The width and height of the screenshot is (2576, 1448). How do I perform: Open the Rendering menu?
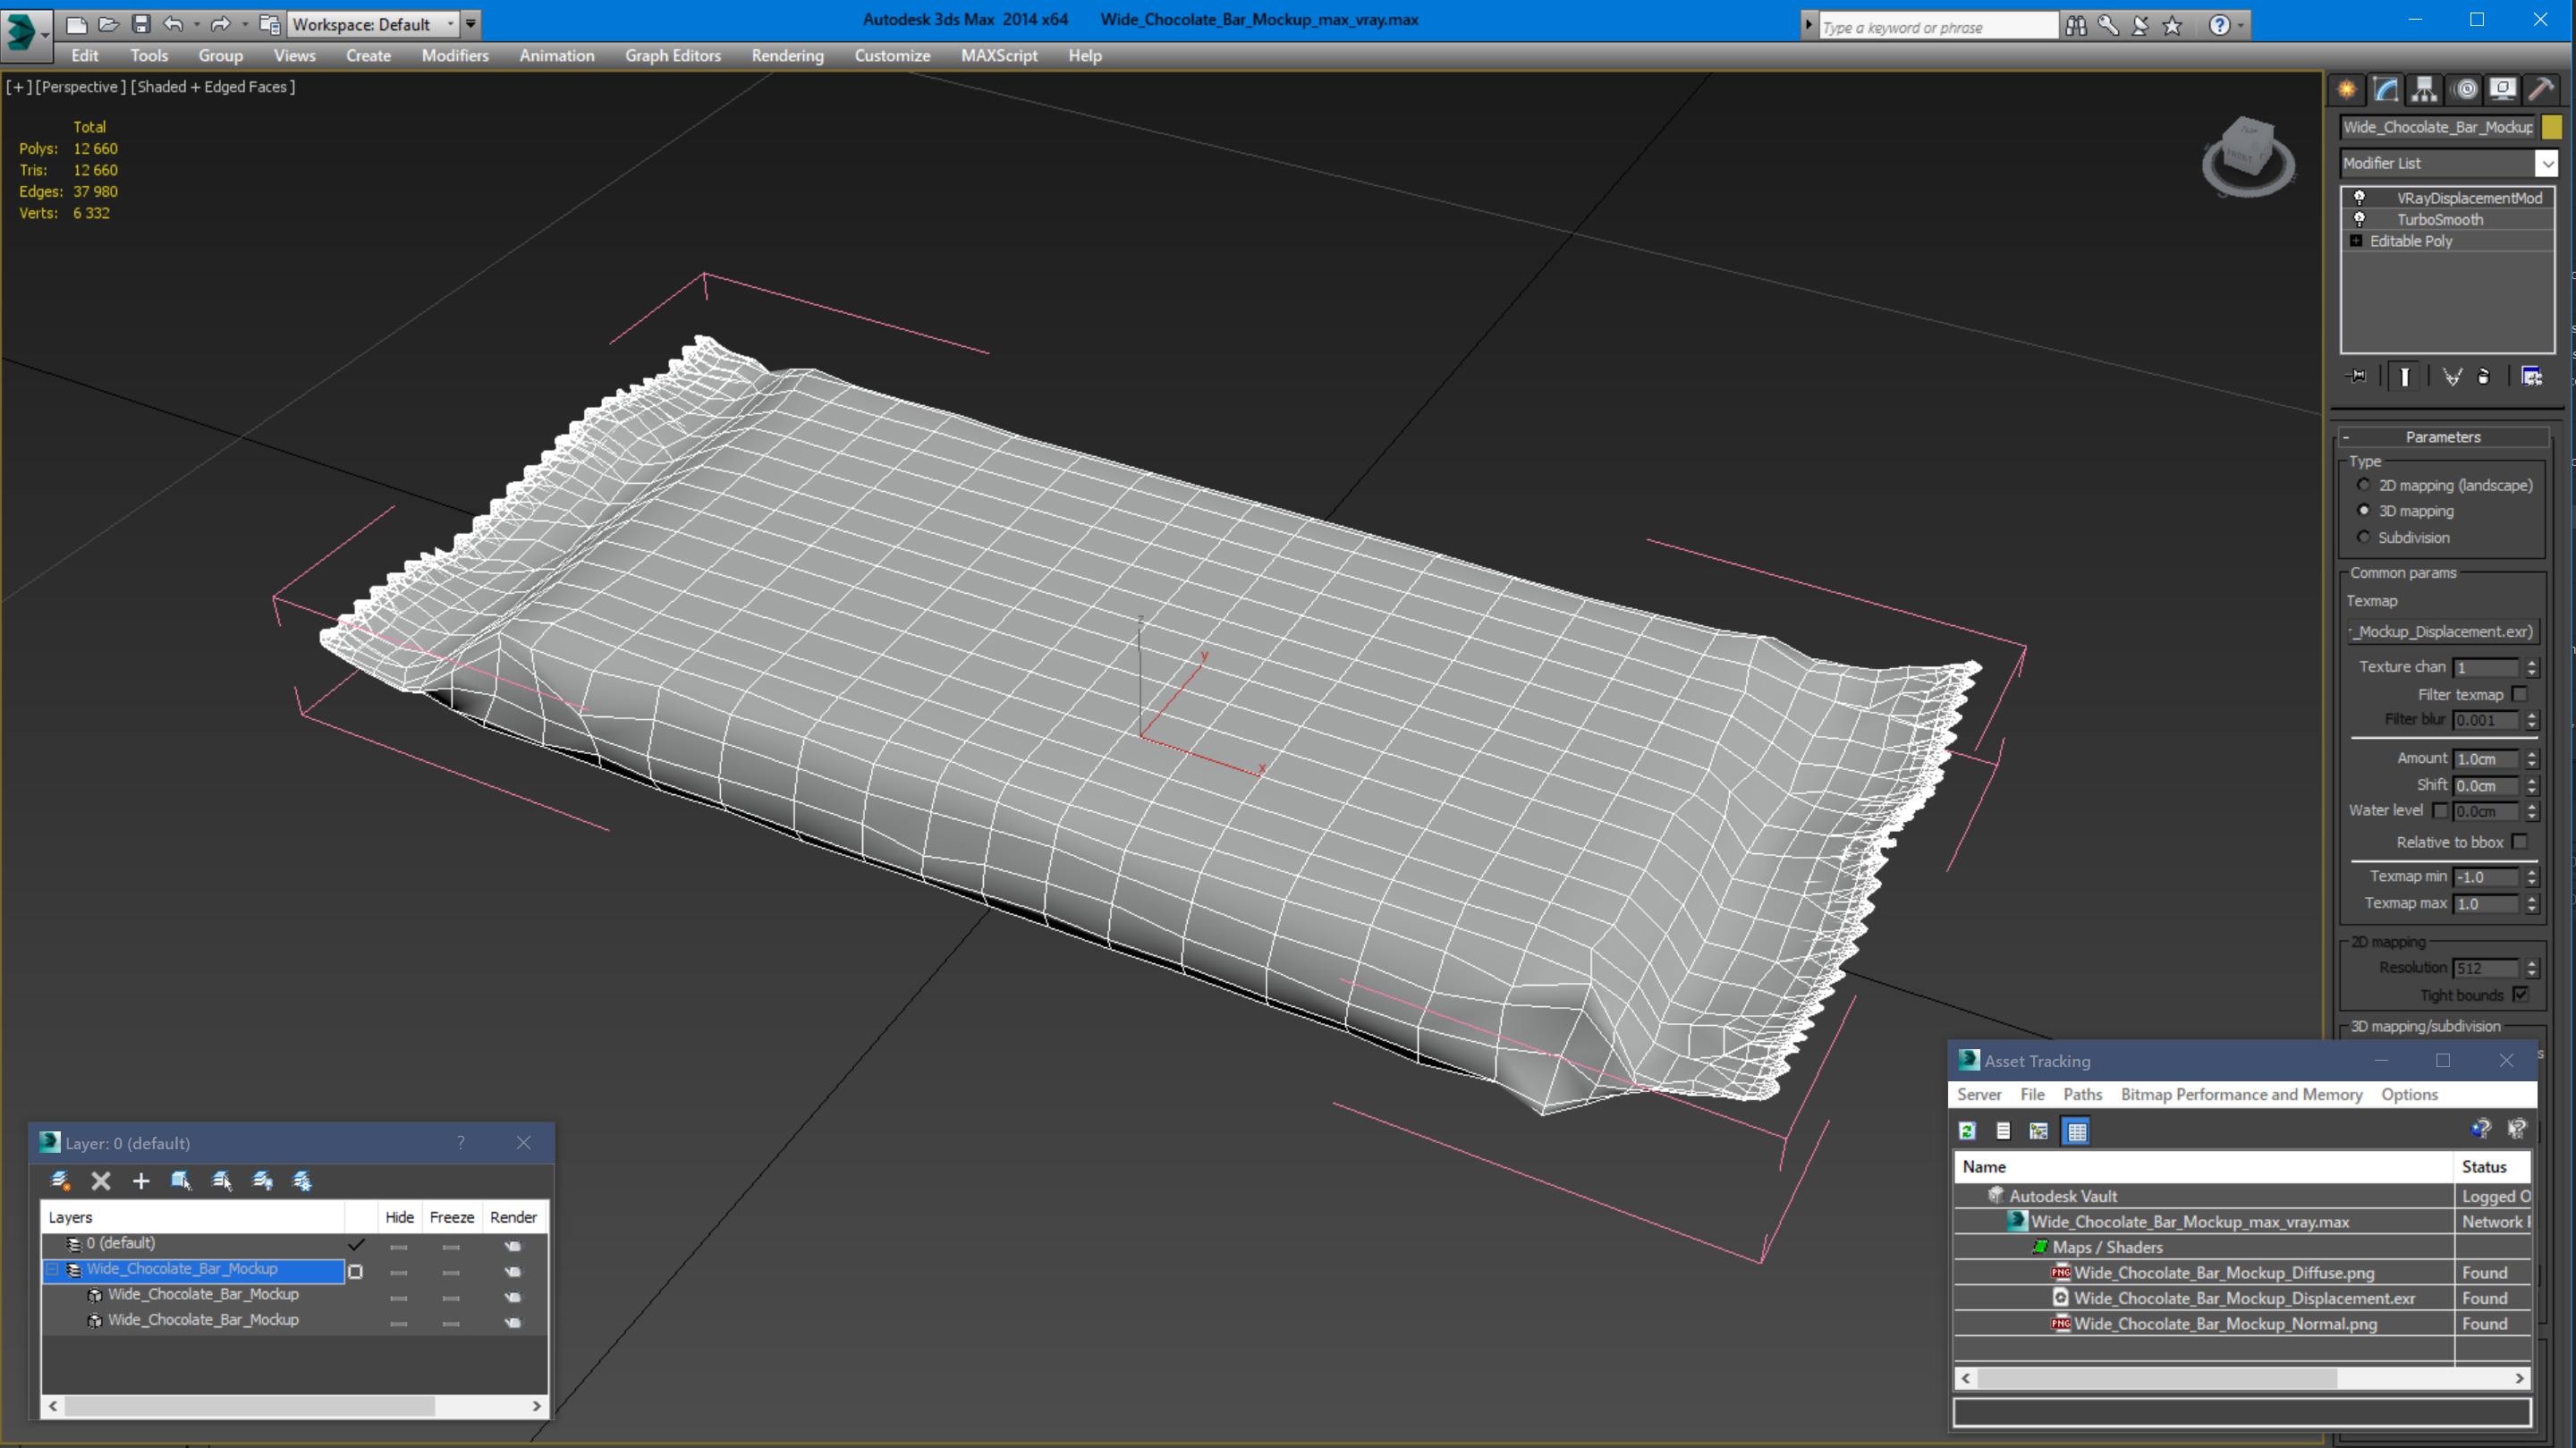[787, 56]
